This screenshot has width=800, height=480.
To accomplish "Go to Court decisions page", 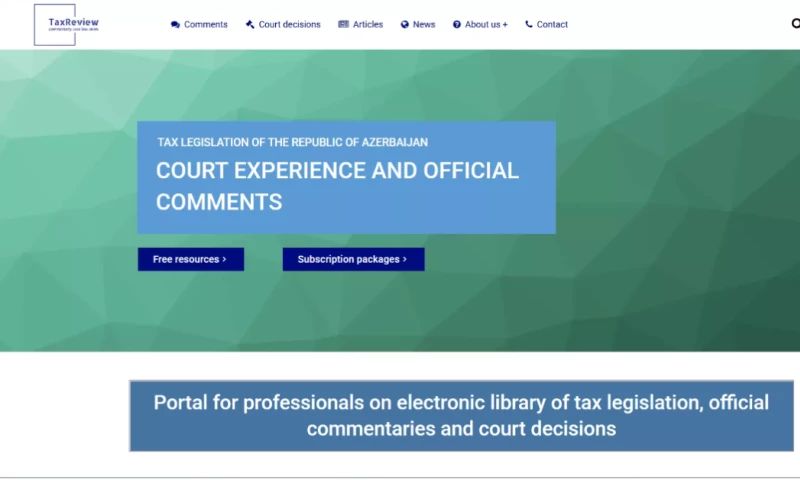I will (x=289, y=24).
